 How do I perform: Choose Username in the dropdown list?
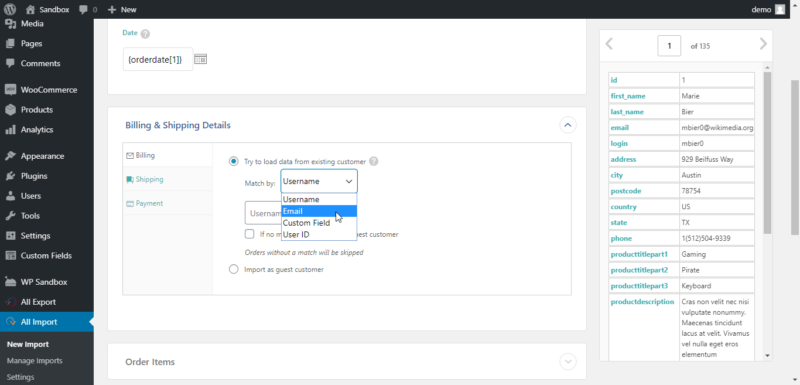pyautogui.click(x=319, y=199)
